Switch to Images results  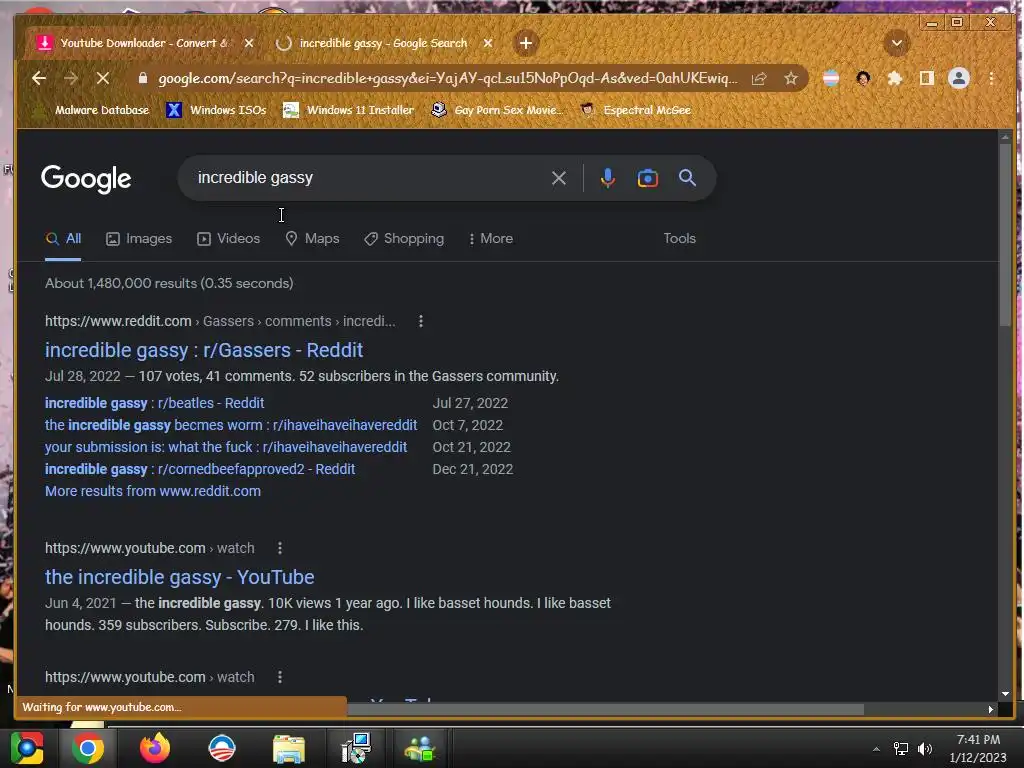pos(139,238)
